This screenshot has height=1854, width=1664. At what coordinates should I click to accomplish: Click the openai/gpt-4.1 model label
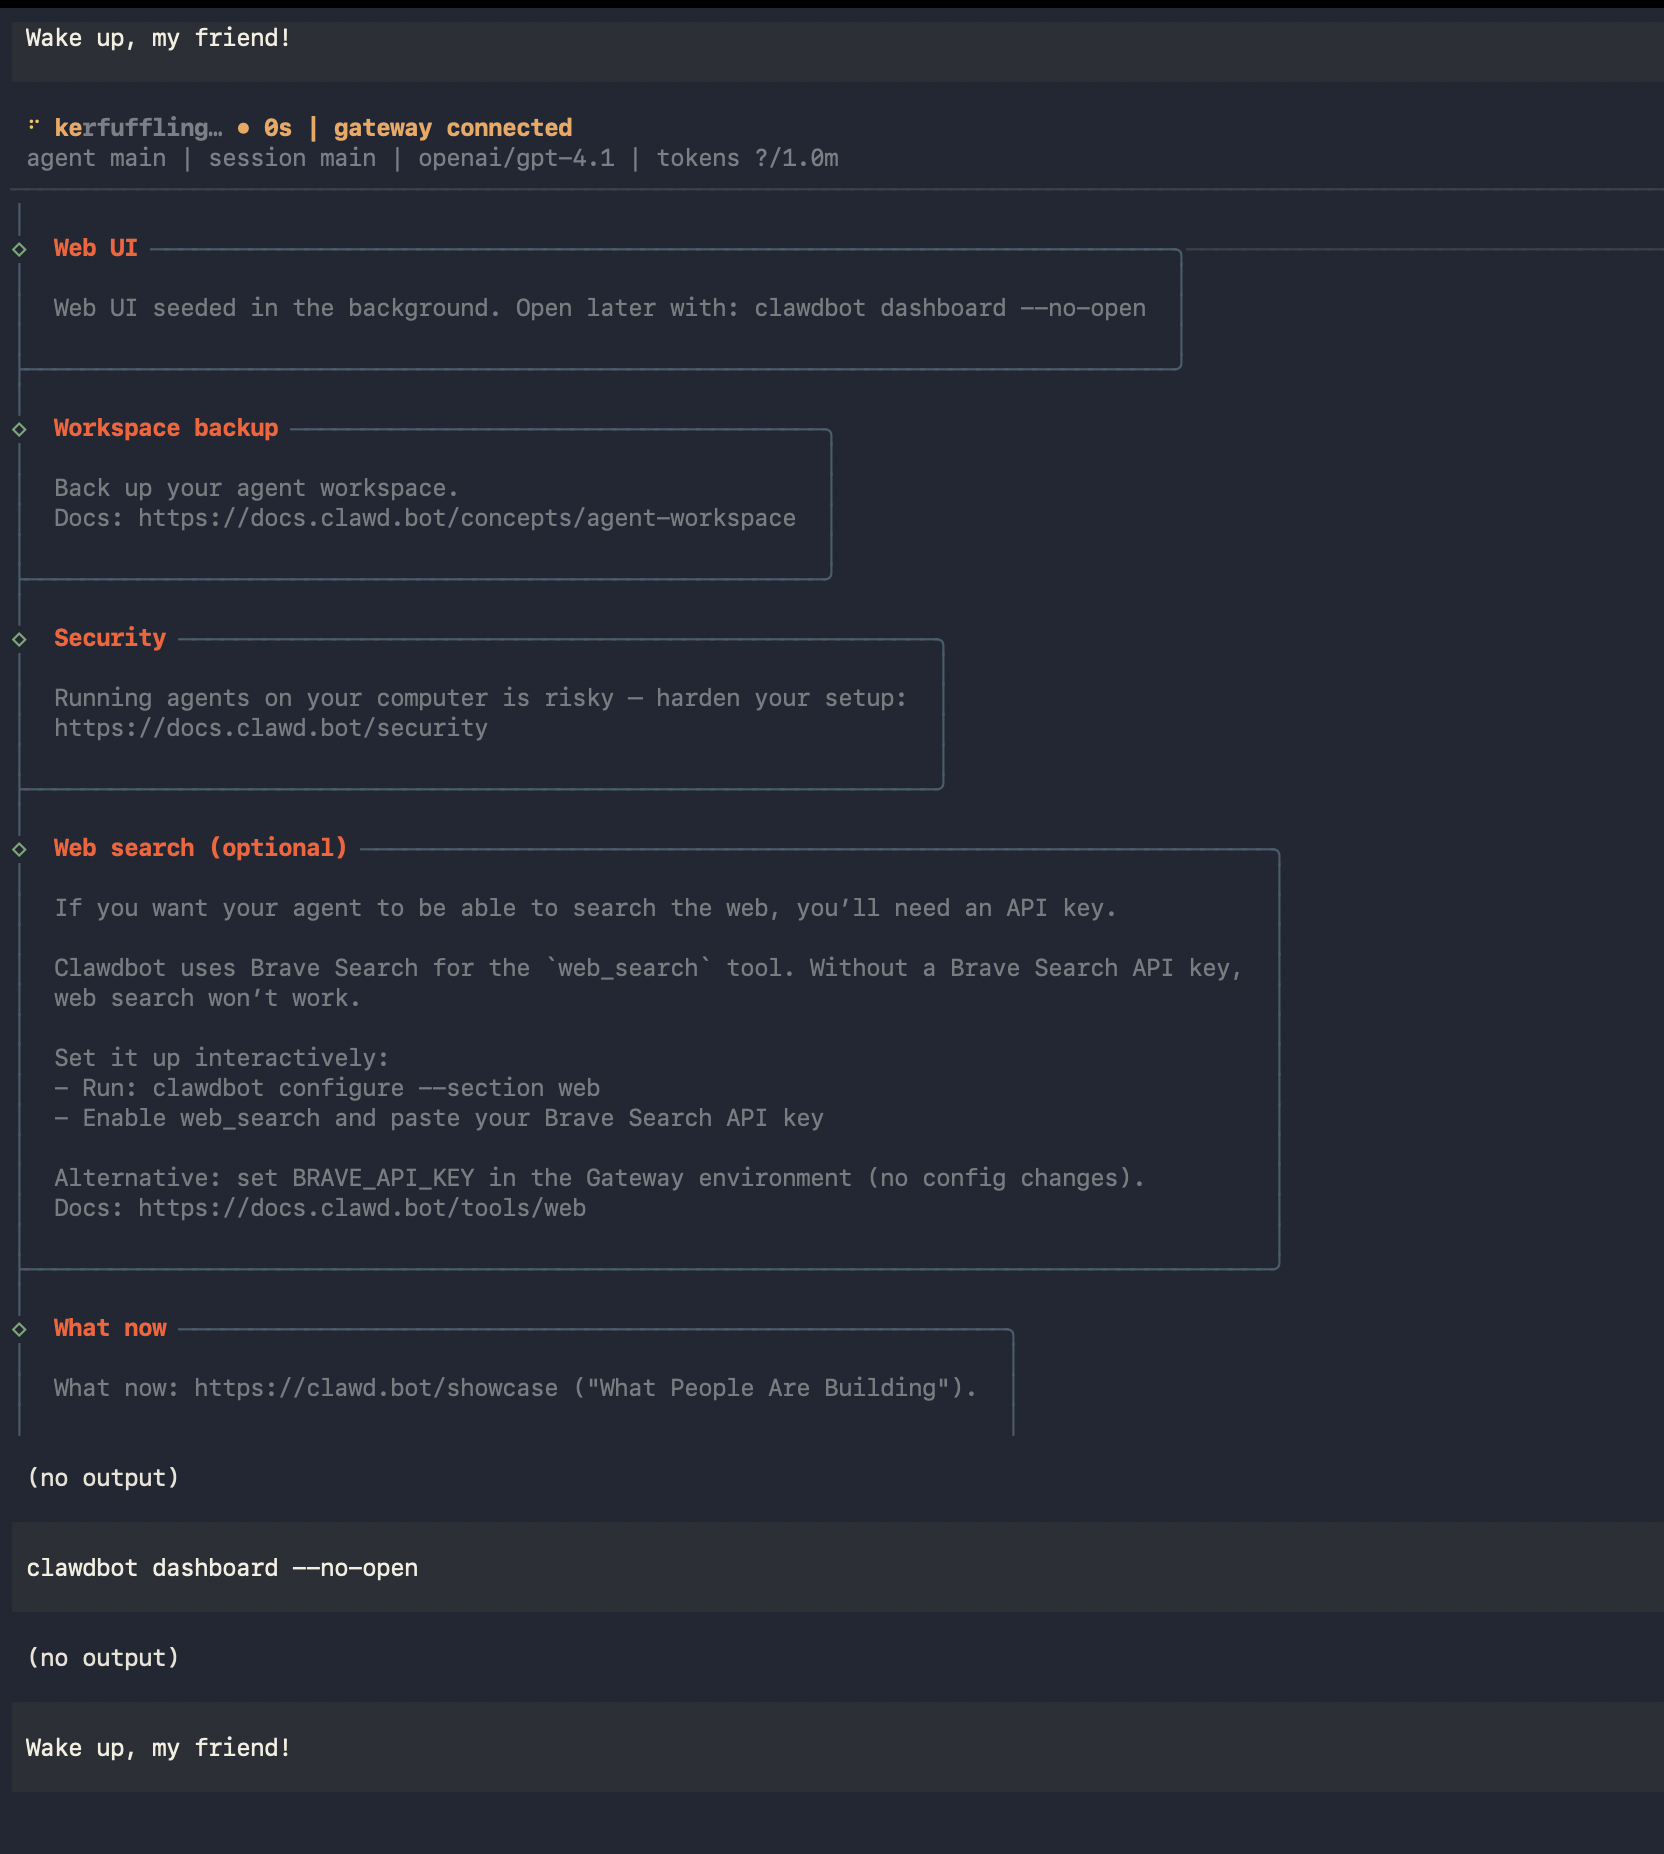(516, 158)
